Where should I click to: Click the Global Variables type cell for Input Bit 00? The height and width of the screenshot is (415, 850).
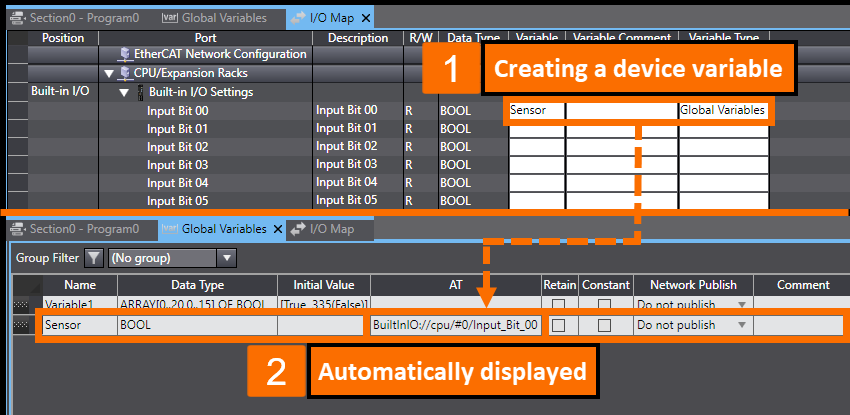724,111
